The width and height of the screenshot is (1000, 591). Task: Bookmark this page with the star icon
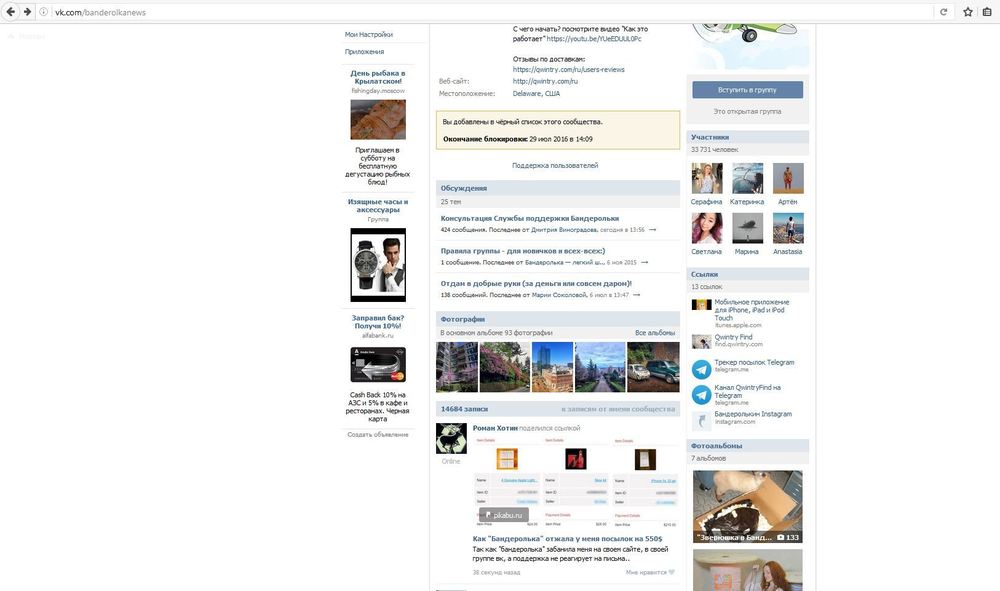click(968, 12)
